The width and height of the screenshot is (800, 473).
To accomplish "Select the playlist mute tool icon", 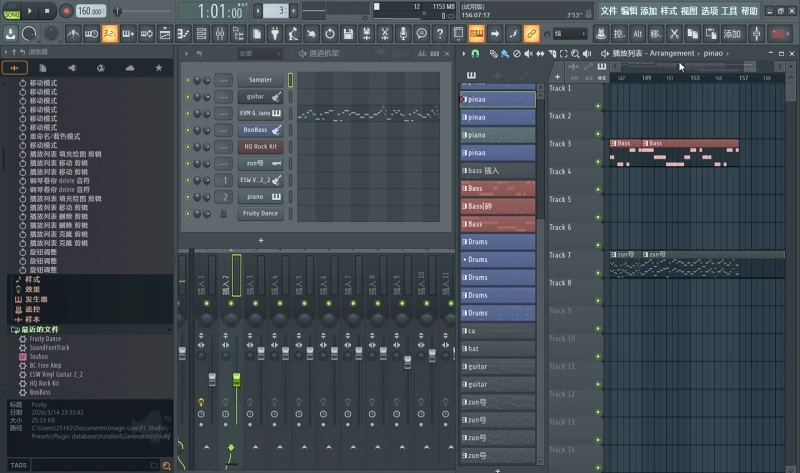I will 529,54.
